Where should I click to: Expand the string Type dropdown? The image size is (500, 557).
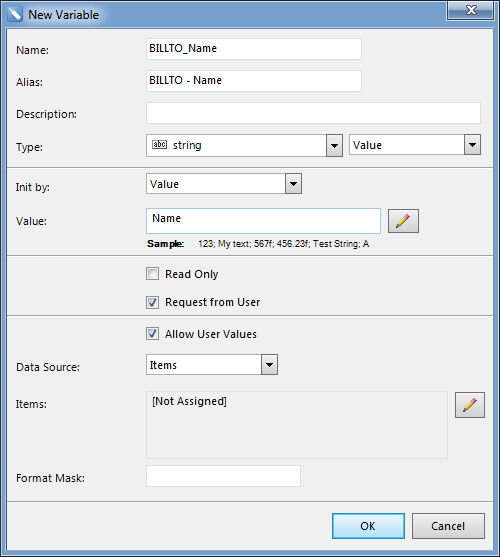pyautogui.click(x=334, y=145)
